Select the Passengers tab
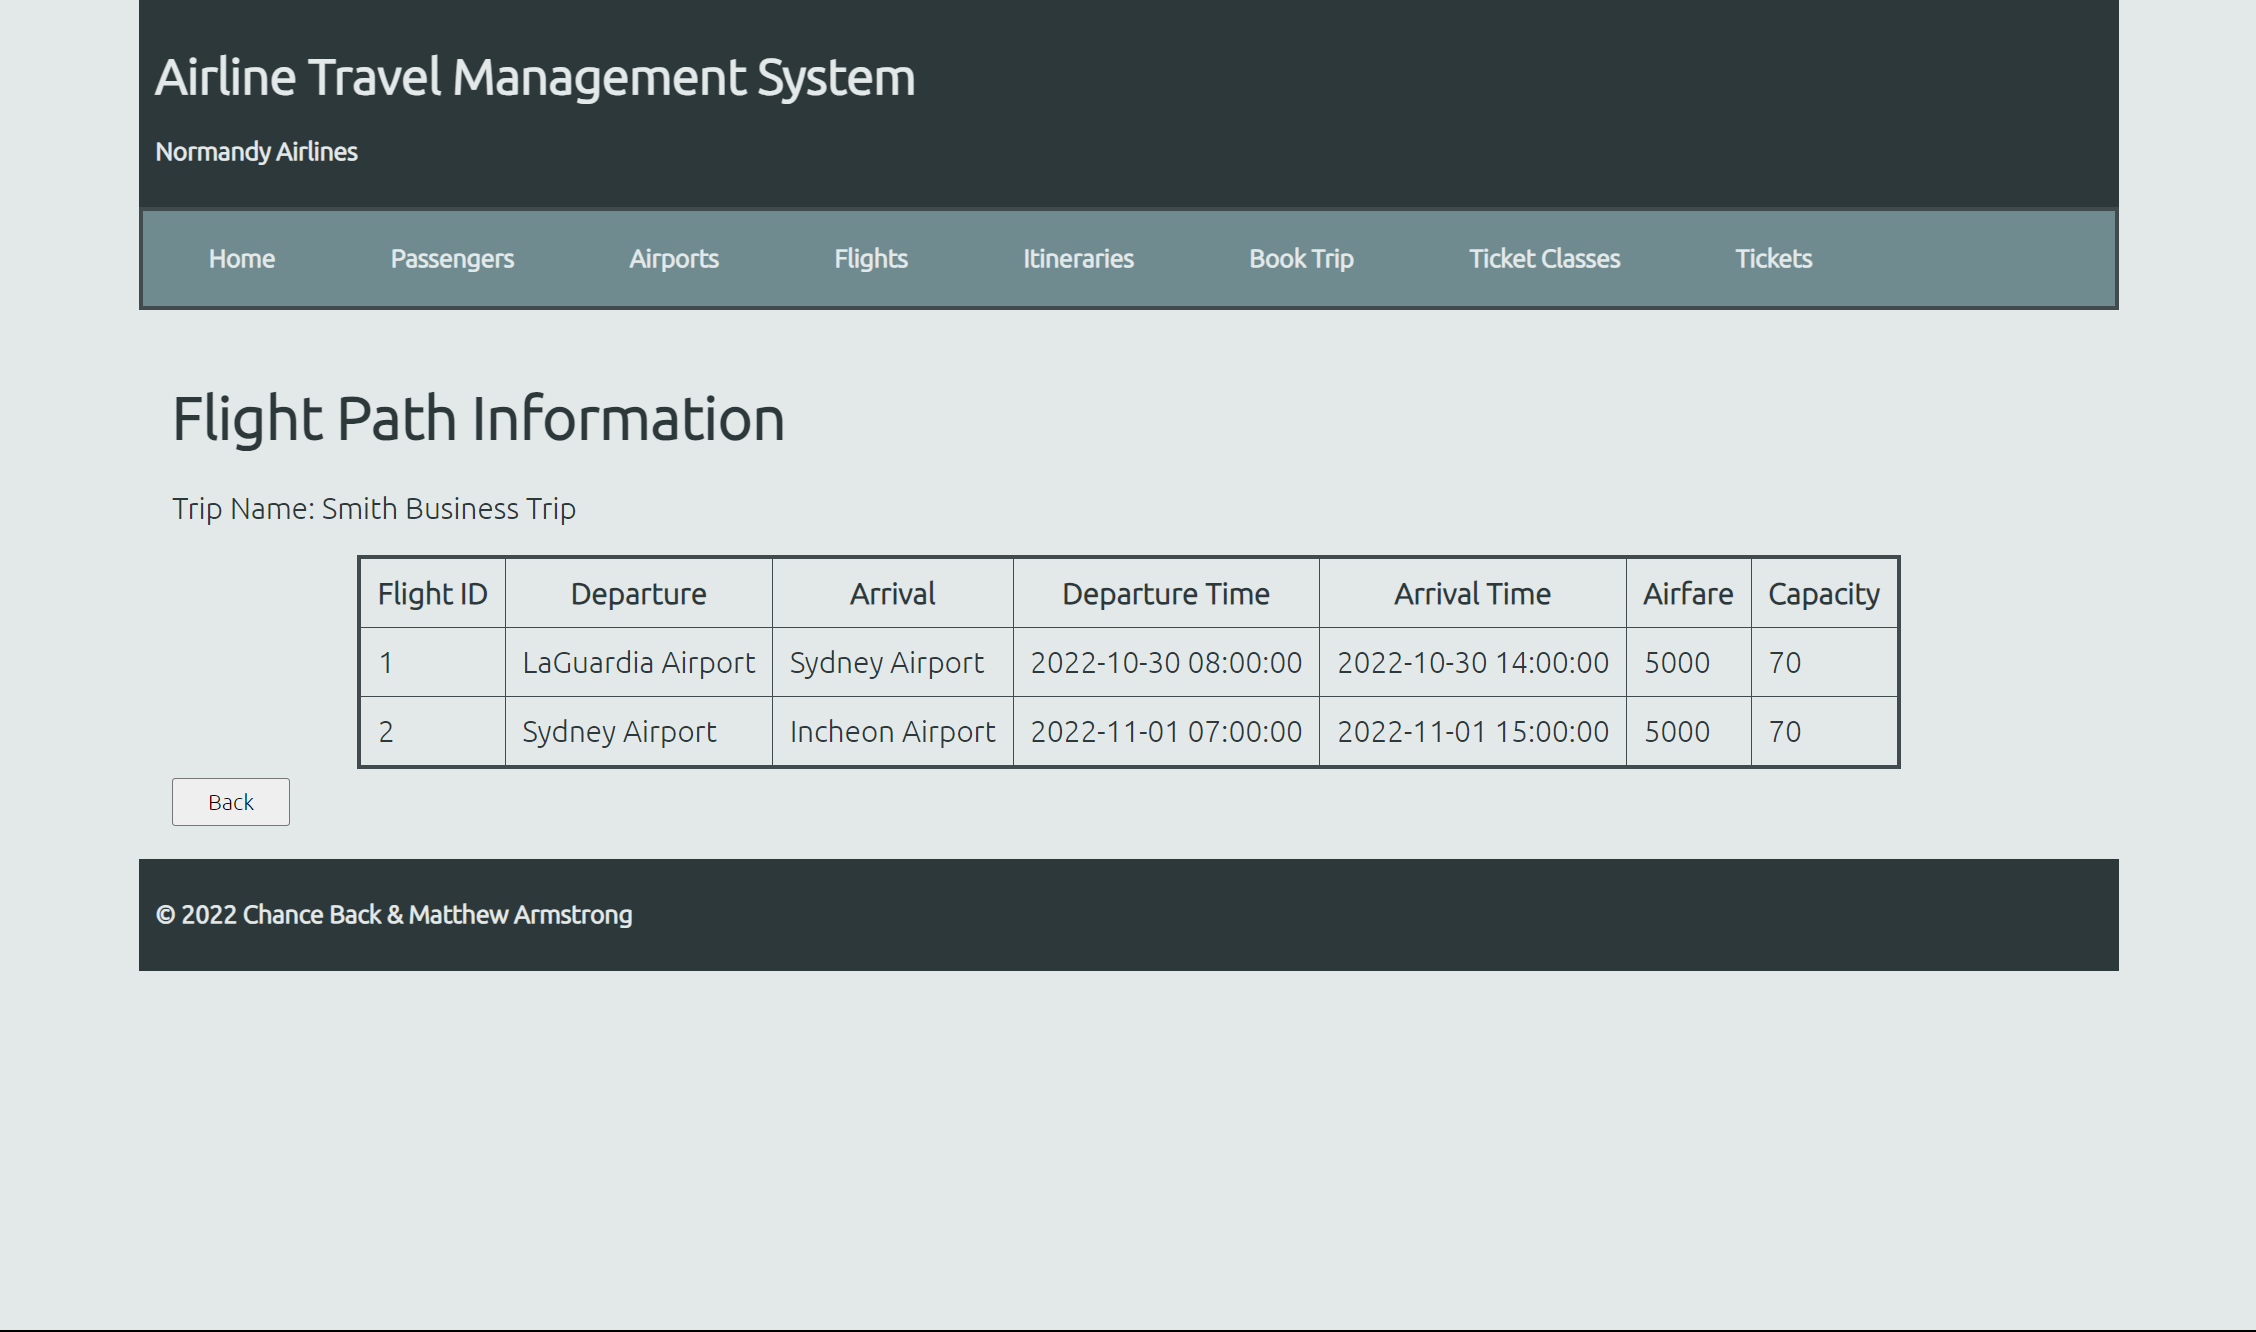This screenshot has height=1332, width=2256. point(452,257)
